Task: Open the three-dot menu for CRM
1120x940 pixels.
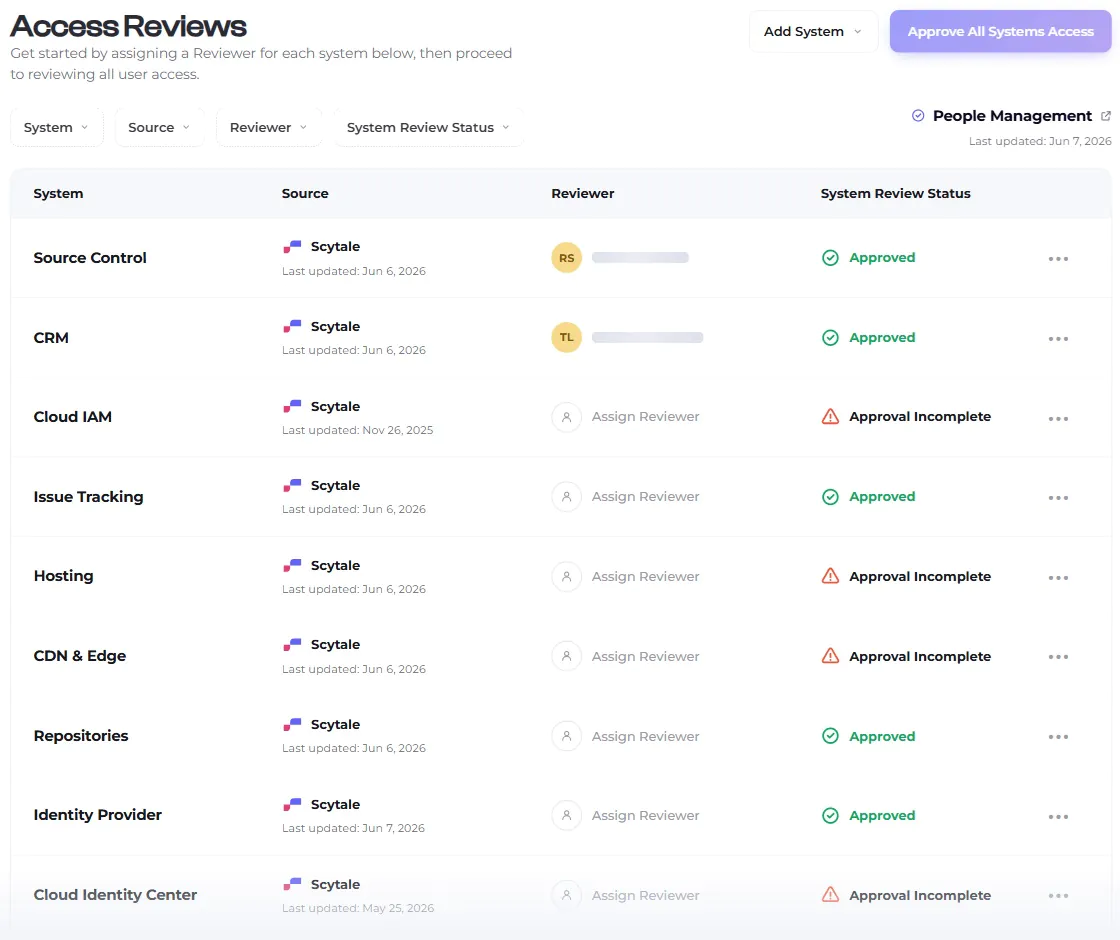Action: pyautogui.click(x=1058, y=339)
